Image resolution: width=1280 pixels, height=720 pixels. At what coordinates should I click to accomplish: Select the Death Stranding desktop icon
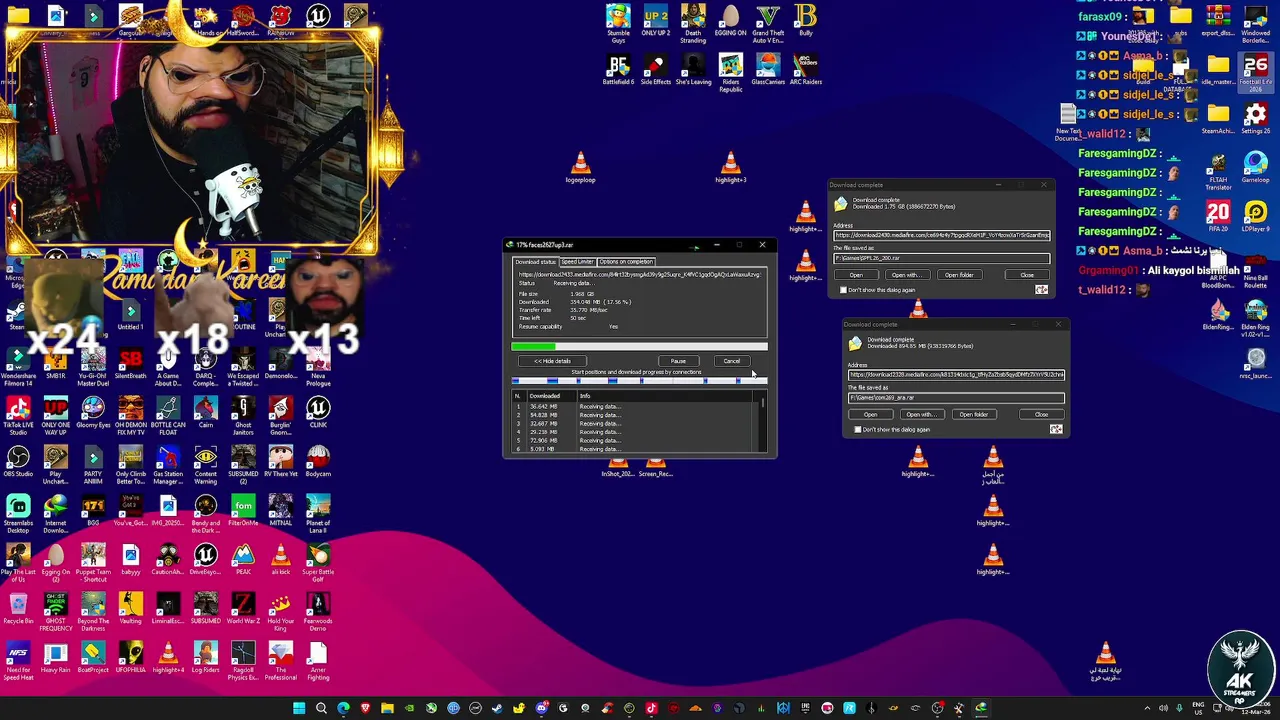(693, 23)
